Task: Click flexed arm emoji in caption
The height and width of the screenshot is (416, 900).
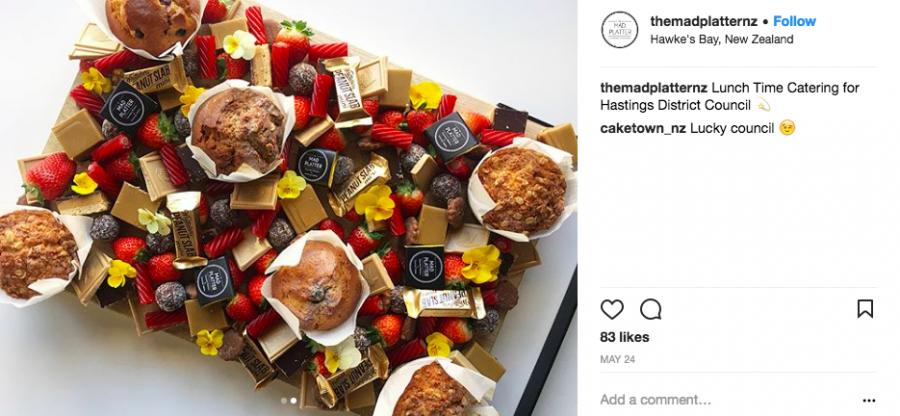Action: [763, 106]
